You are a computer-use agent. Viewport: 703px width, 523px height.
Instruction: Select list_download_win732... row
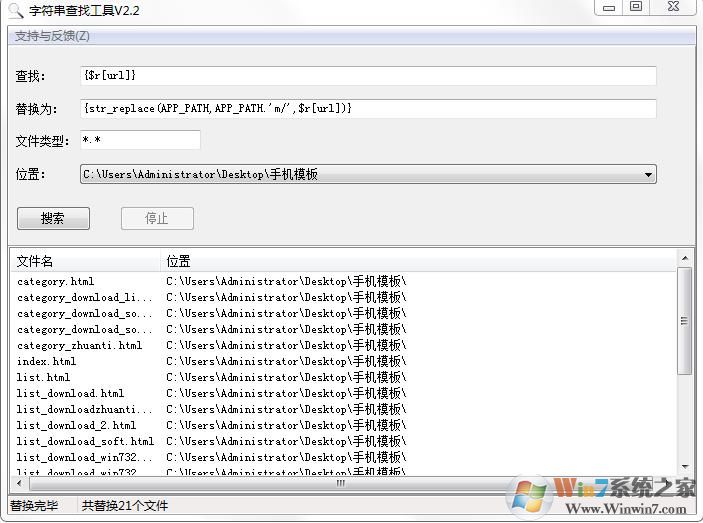[85, 458]
